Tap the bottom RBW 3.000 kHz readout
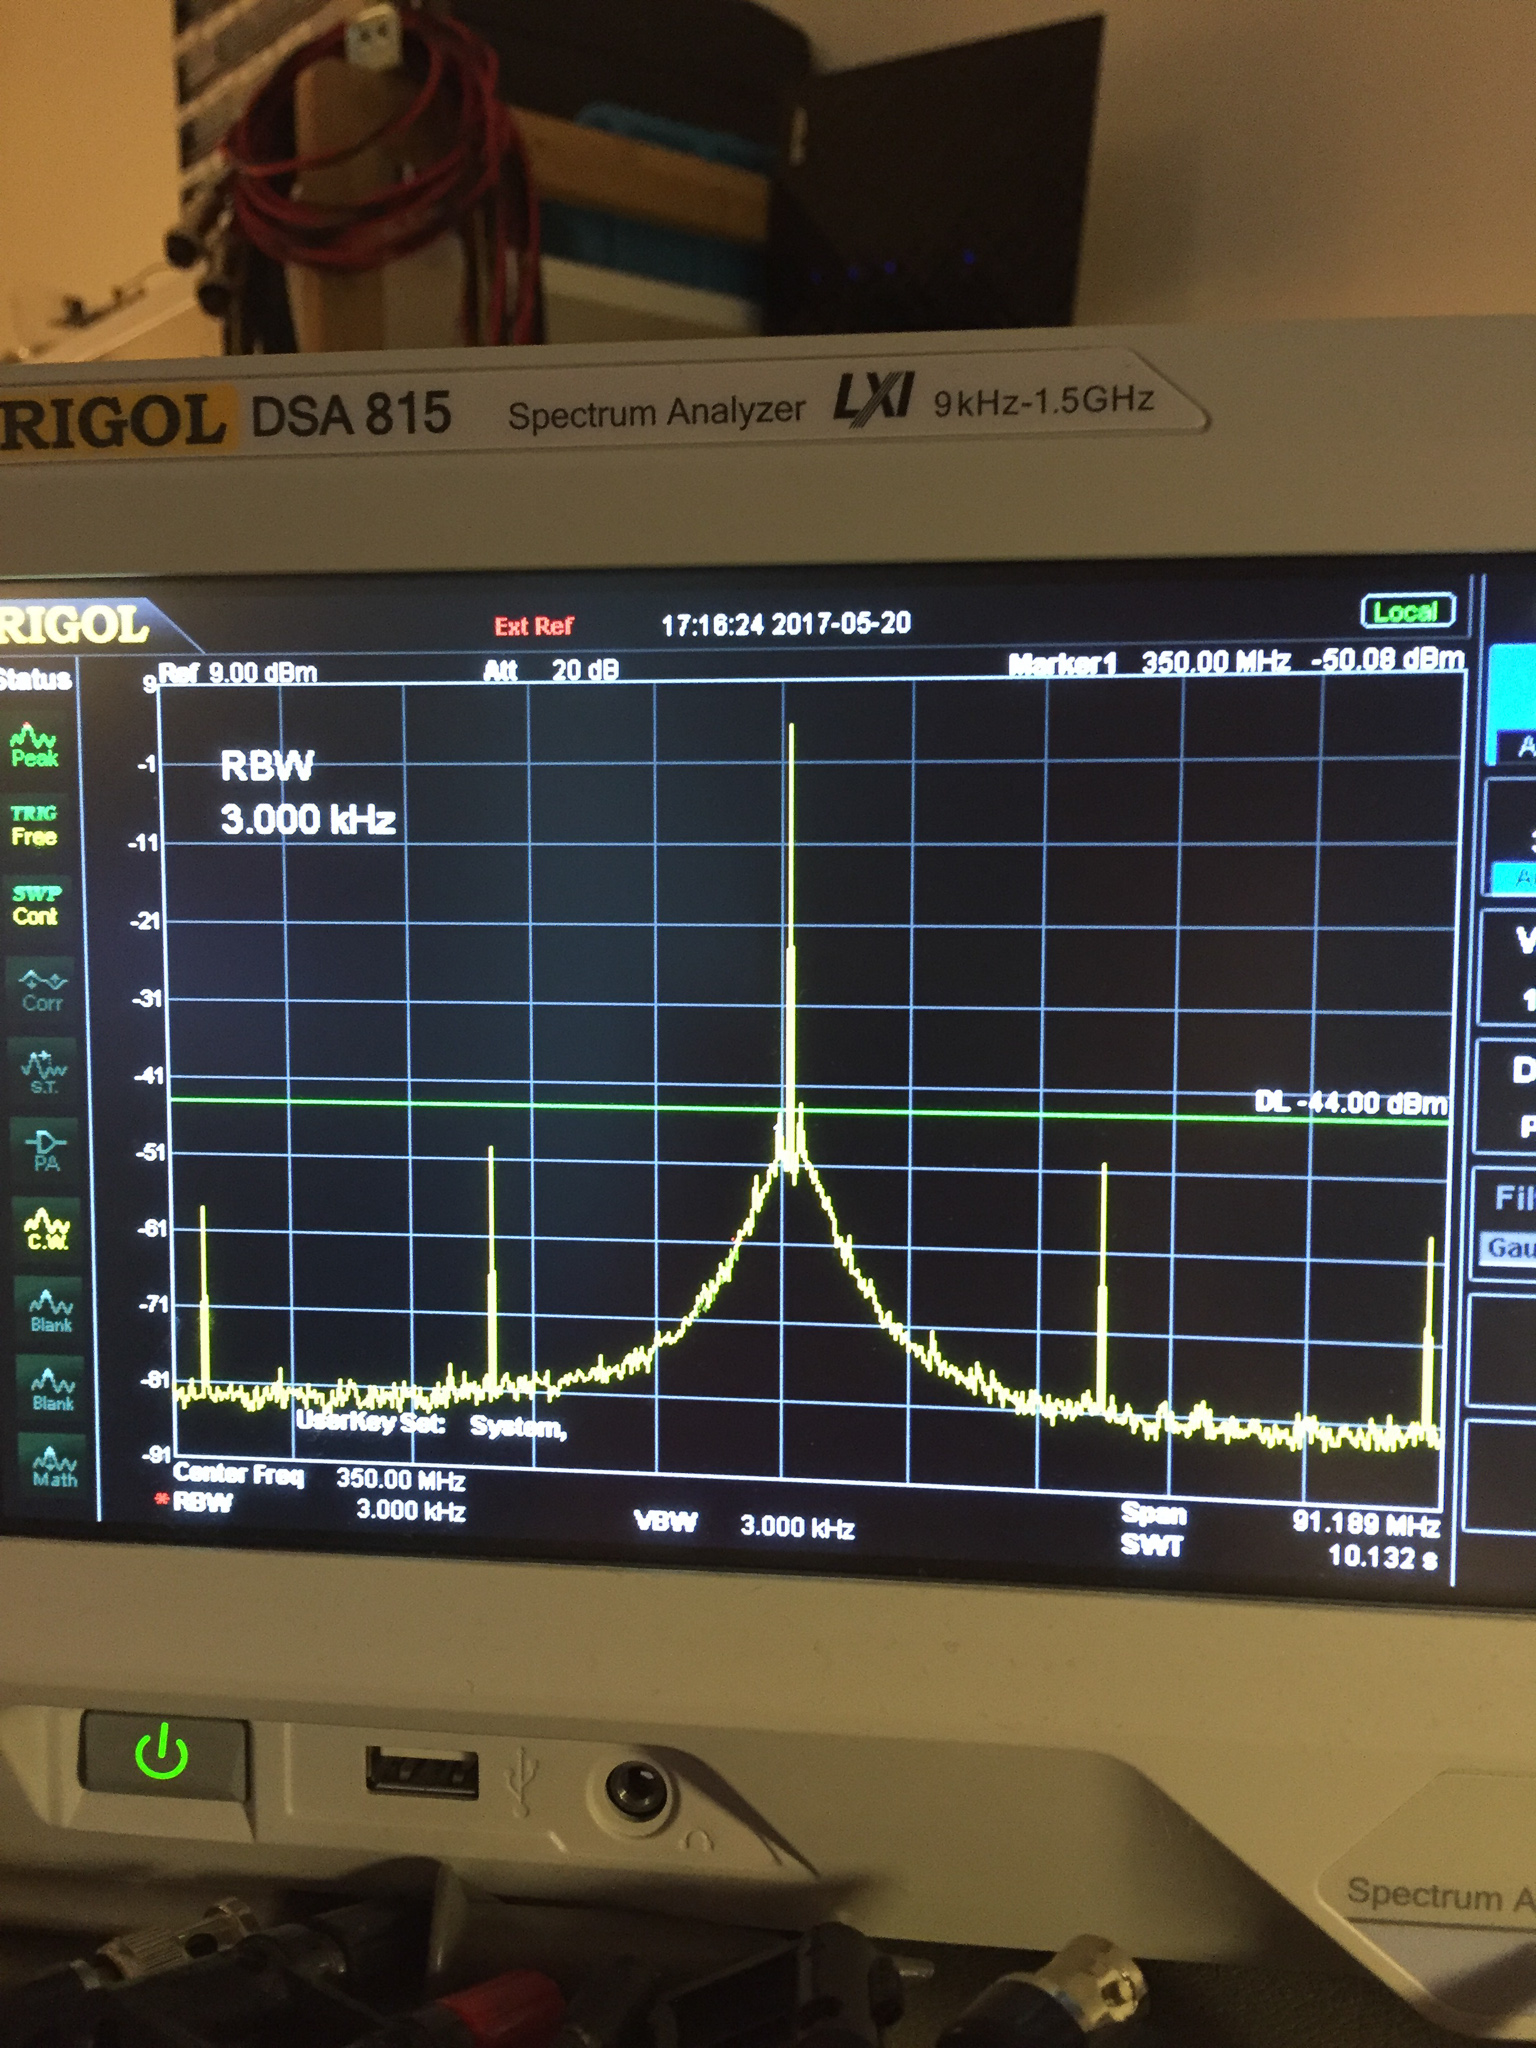Viewport: 1536px width, 2048px height. pos(319,1506)
